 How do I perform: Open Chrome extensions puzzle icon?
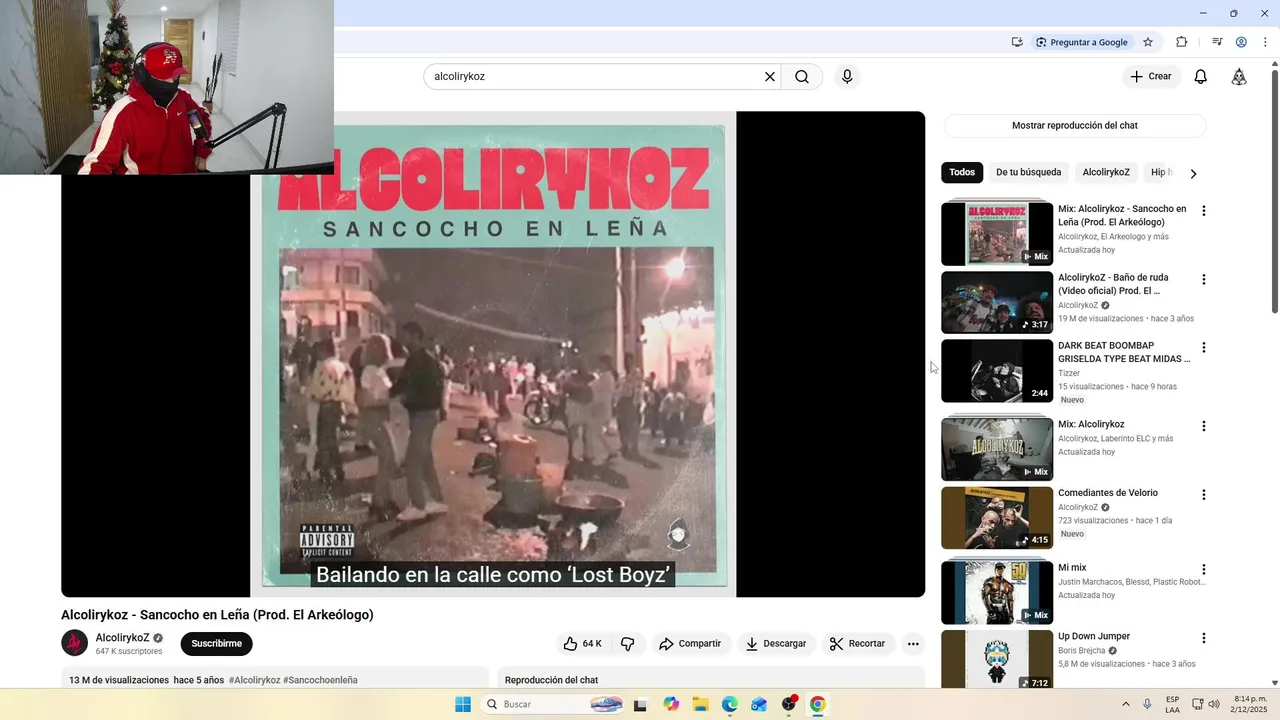point(1181,42)
